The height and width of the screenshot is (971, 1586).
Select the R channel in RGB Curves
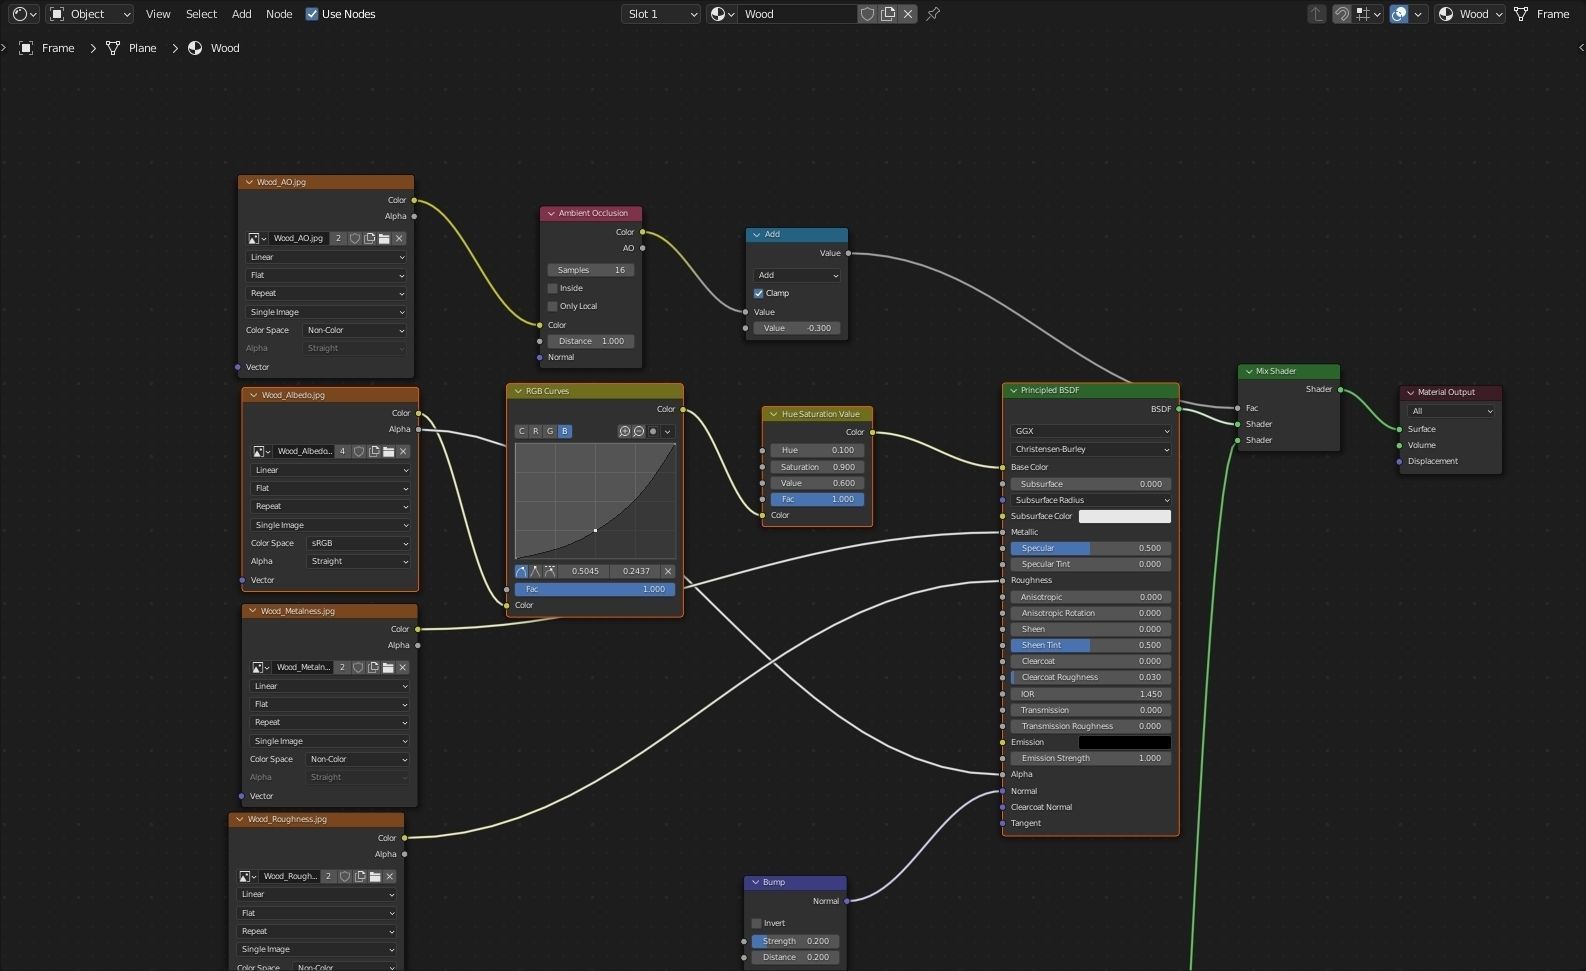tap(535, 431)
